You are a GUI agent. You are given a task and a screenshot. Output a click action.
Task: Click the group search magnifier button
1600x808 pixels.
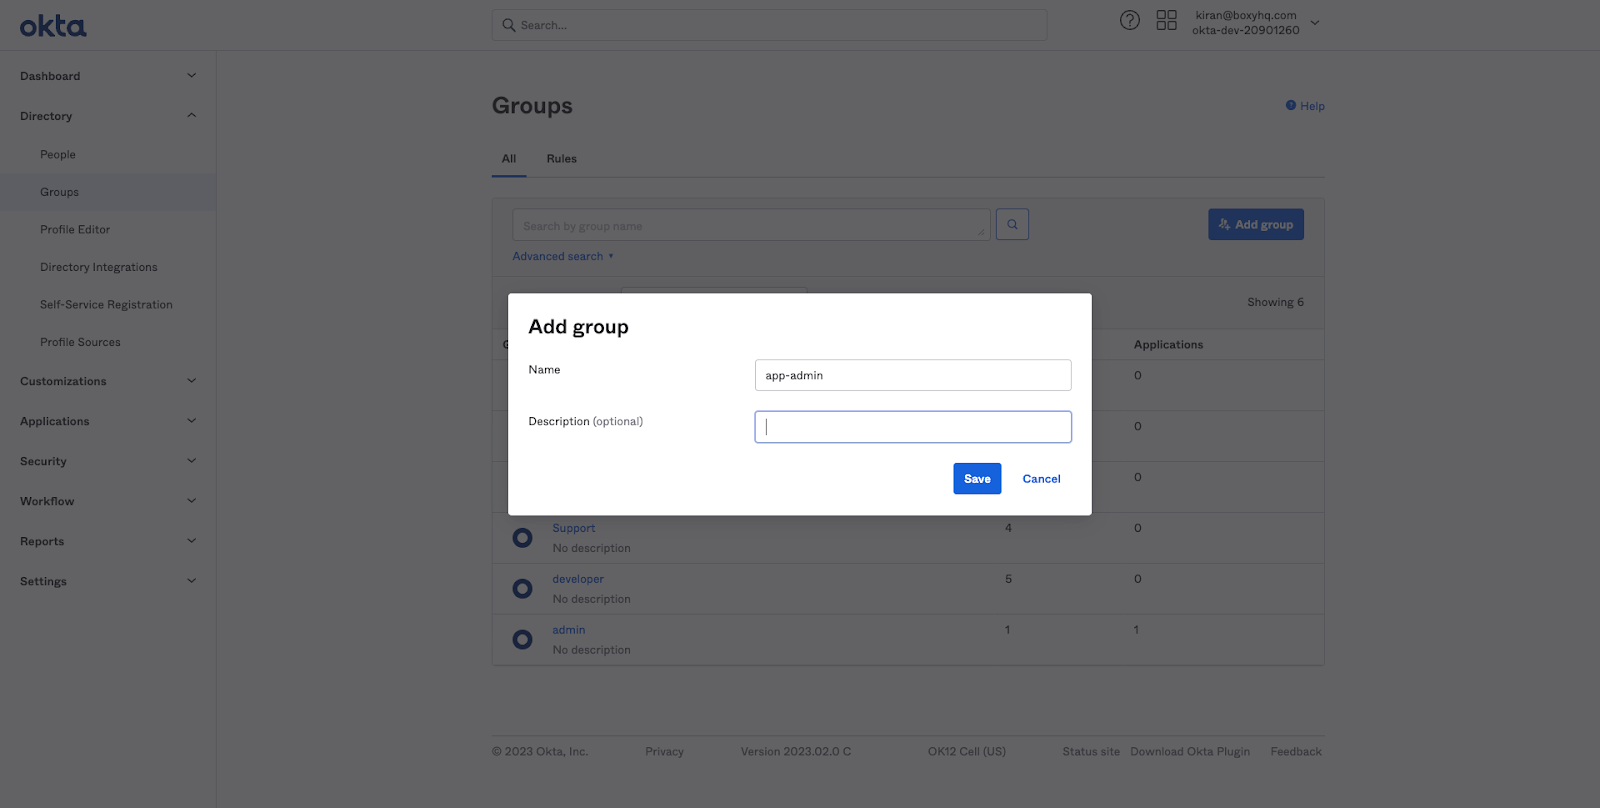(1012, 225)
